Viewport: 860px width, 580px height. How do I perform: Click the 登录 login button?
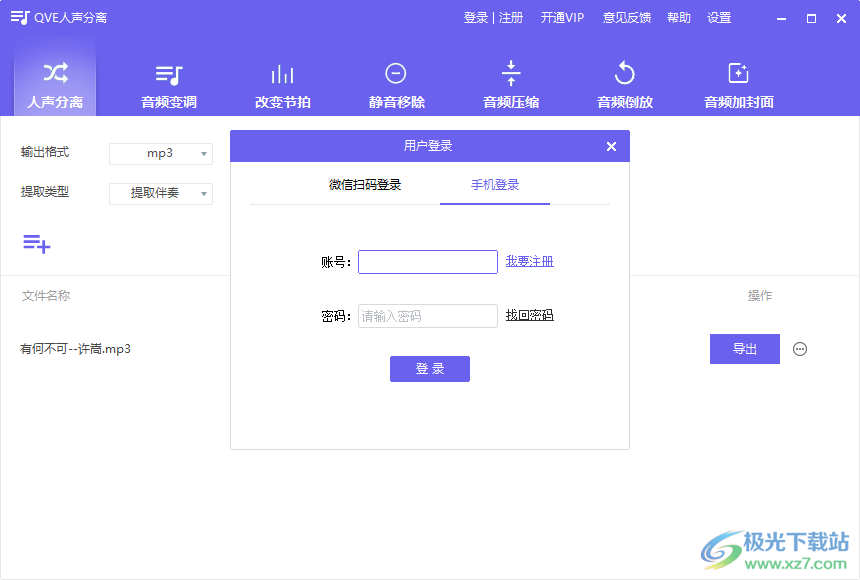(429, 368)
